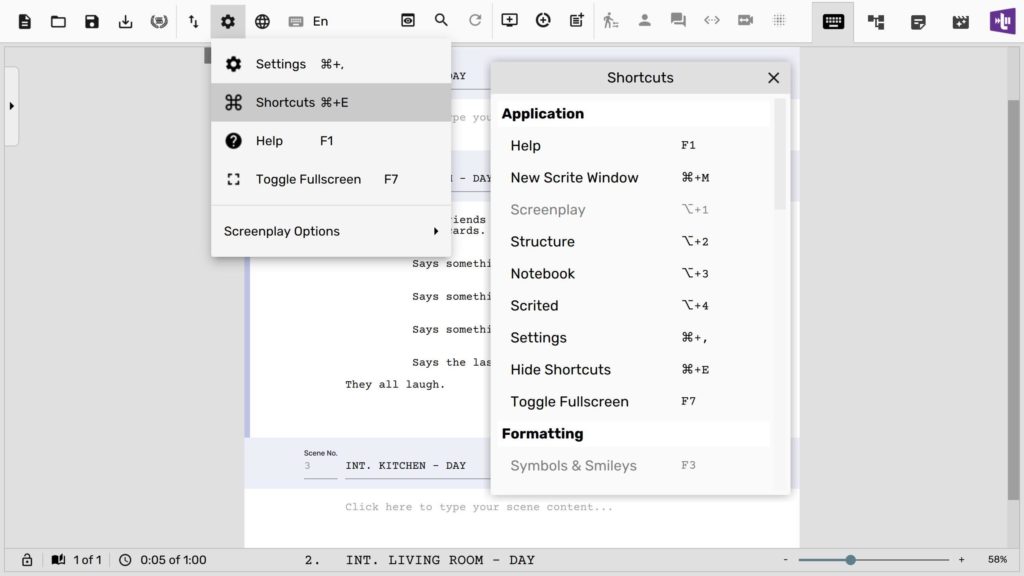Export the screenplay
This screenshot has width=1024, height=576.
tap(125, 20)
